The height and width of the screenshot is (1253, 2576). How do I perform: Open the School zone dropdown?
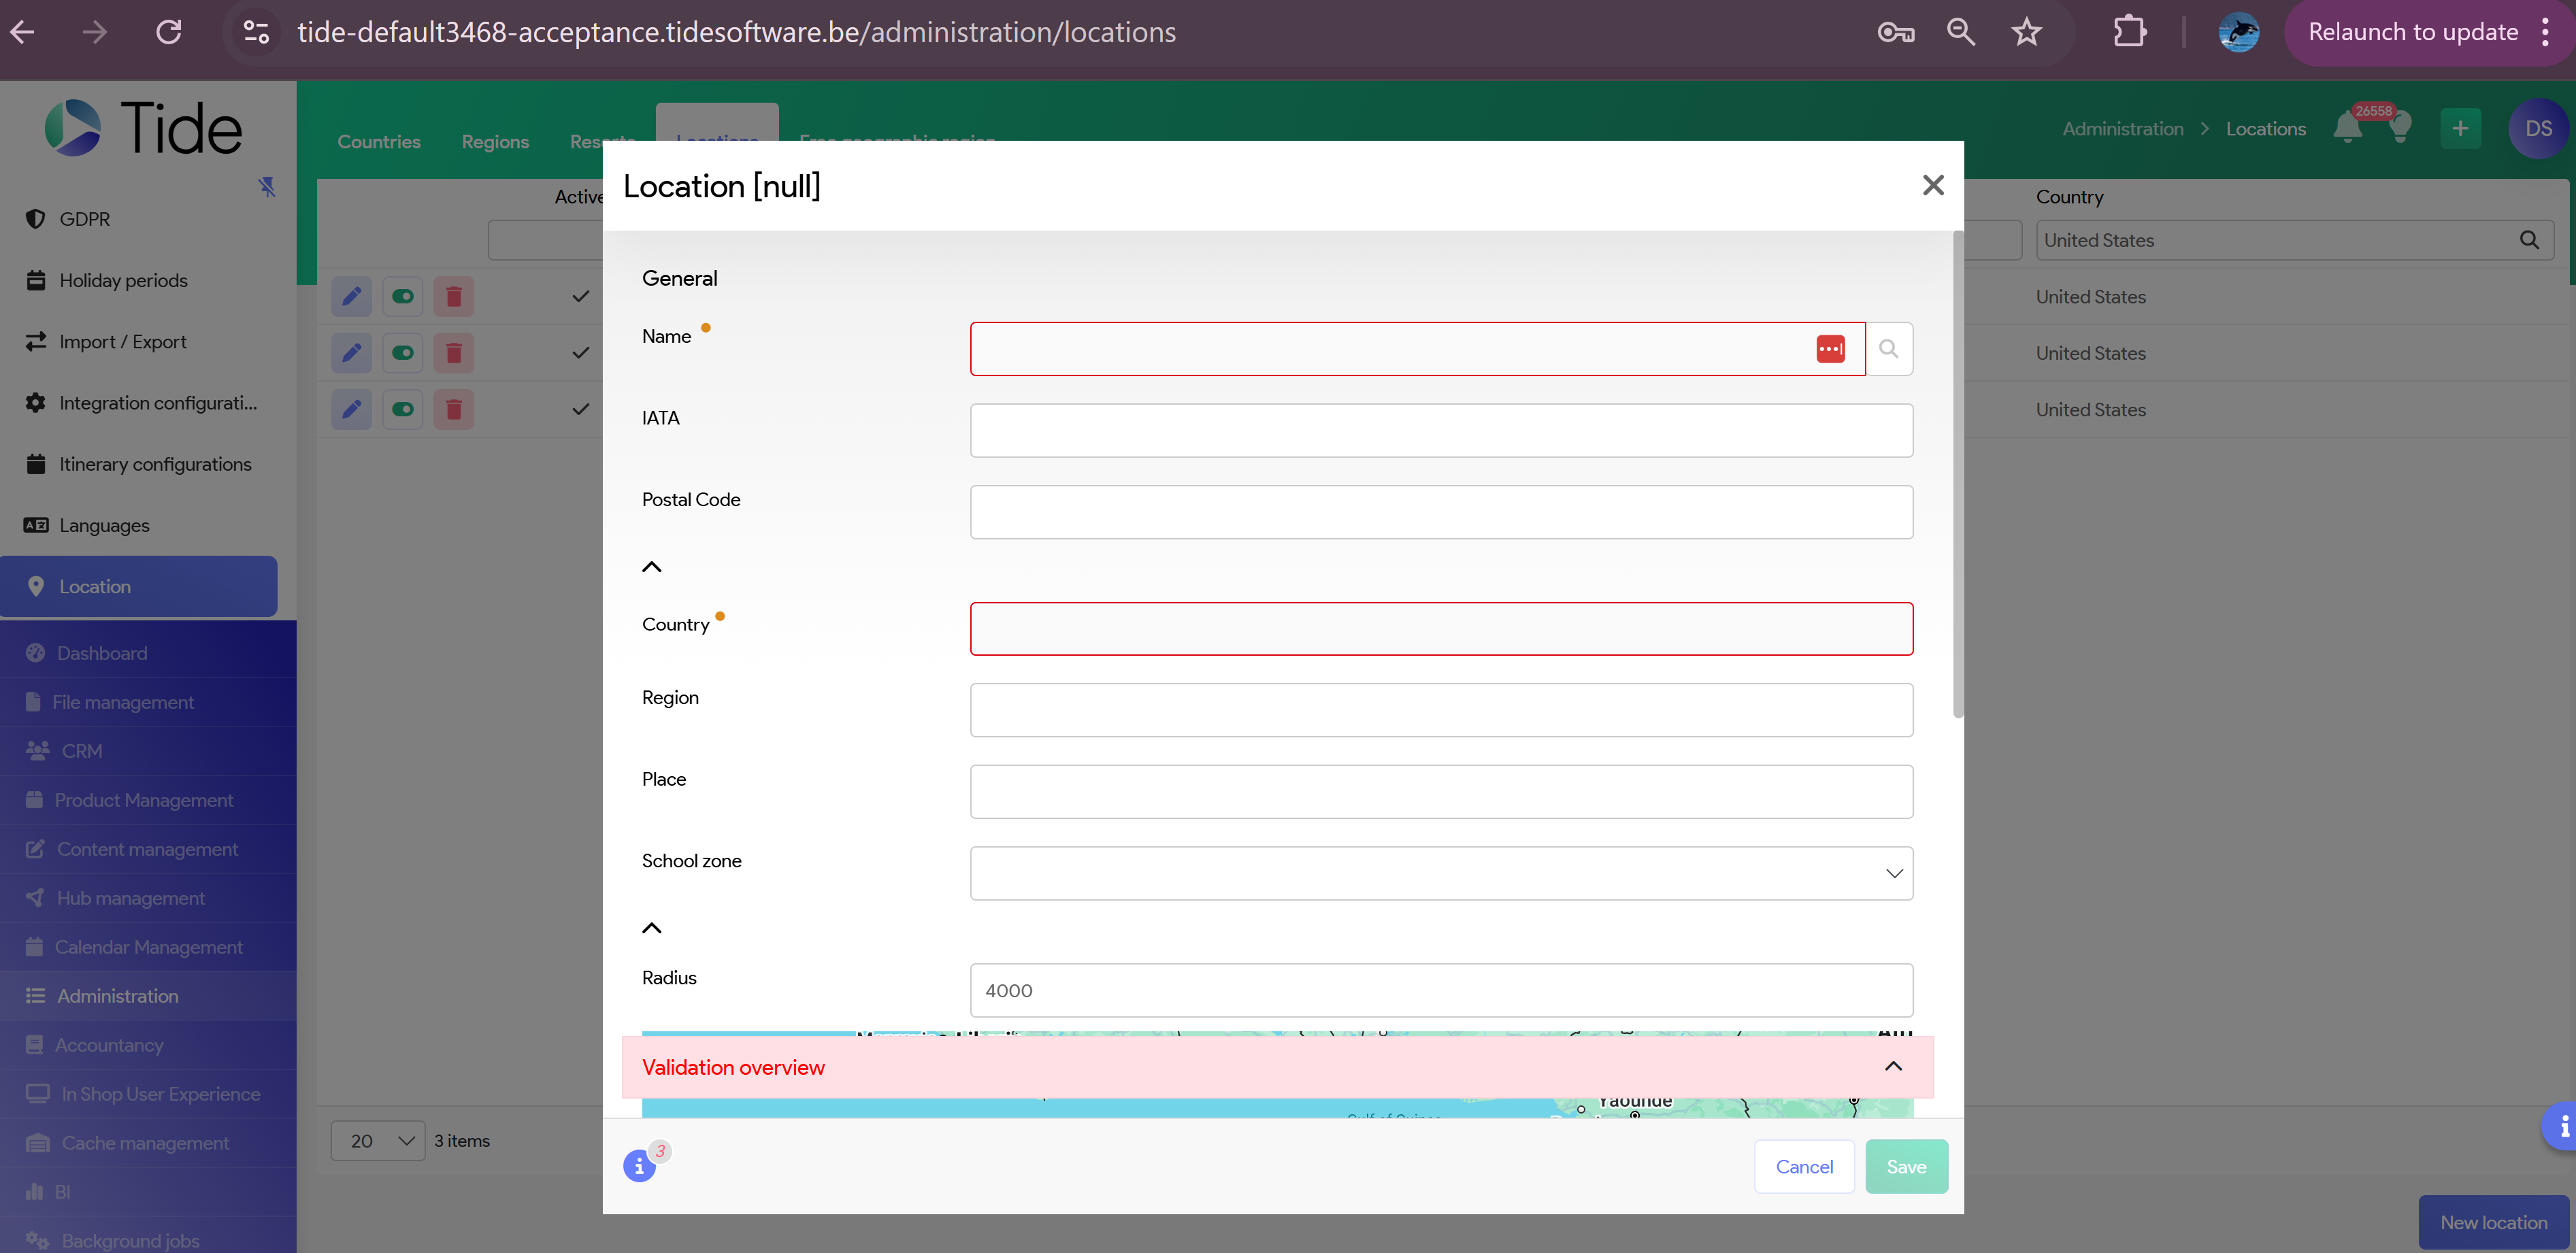pos(1441,873)
